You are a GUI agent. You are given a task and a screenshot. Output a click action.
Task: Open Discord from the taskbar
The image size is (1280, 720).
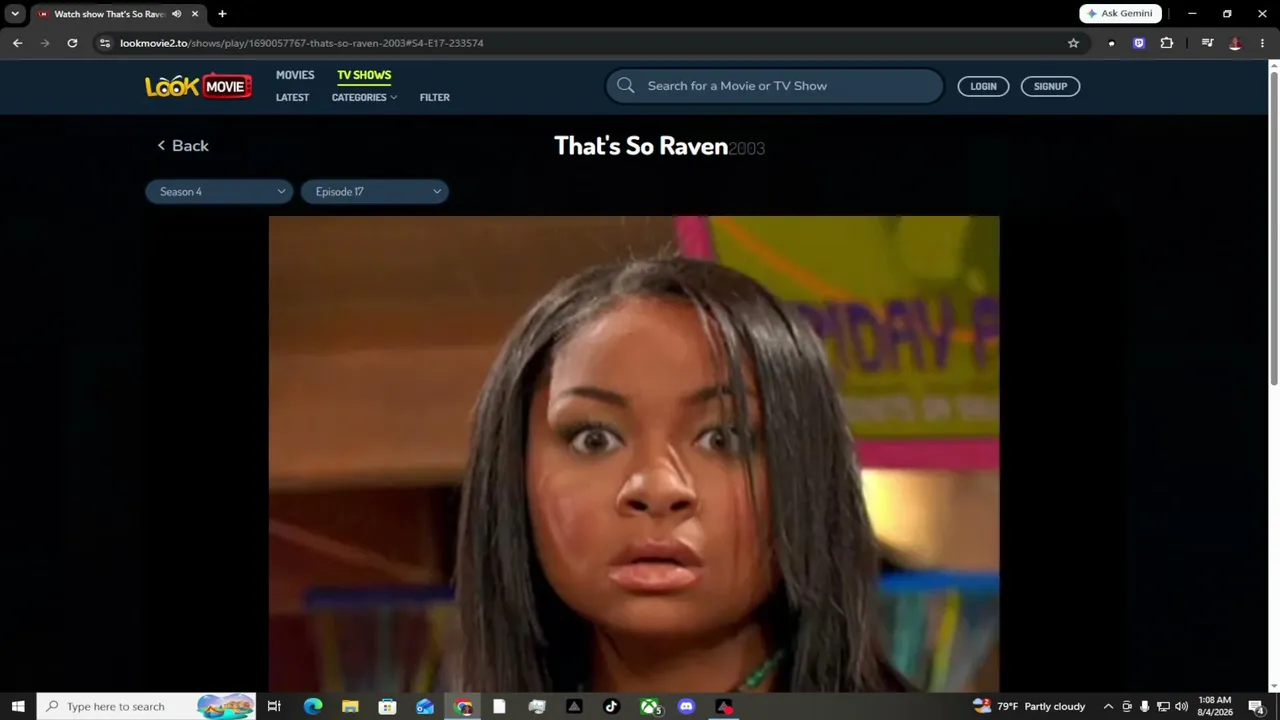coord(687,706)
